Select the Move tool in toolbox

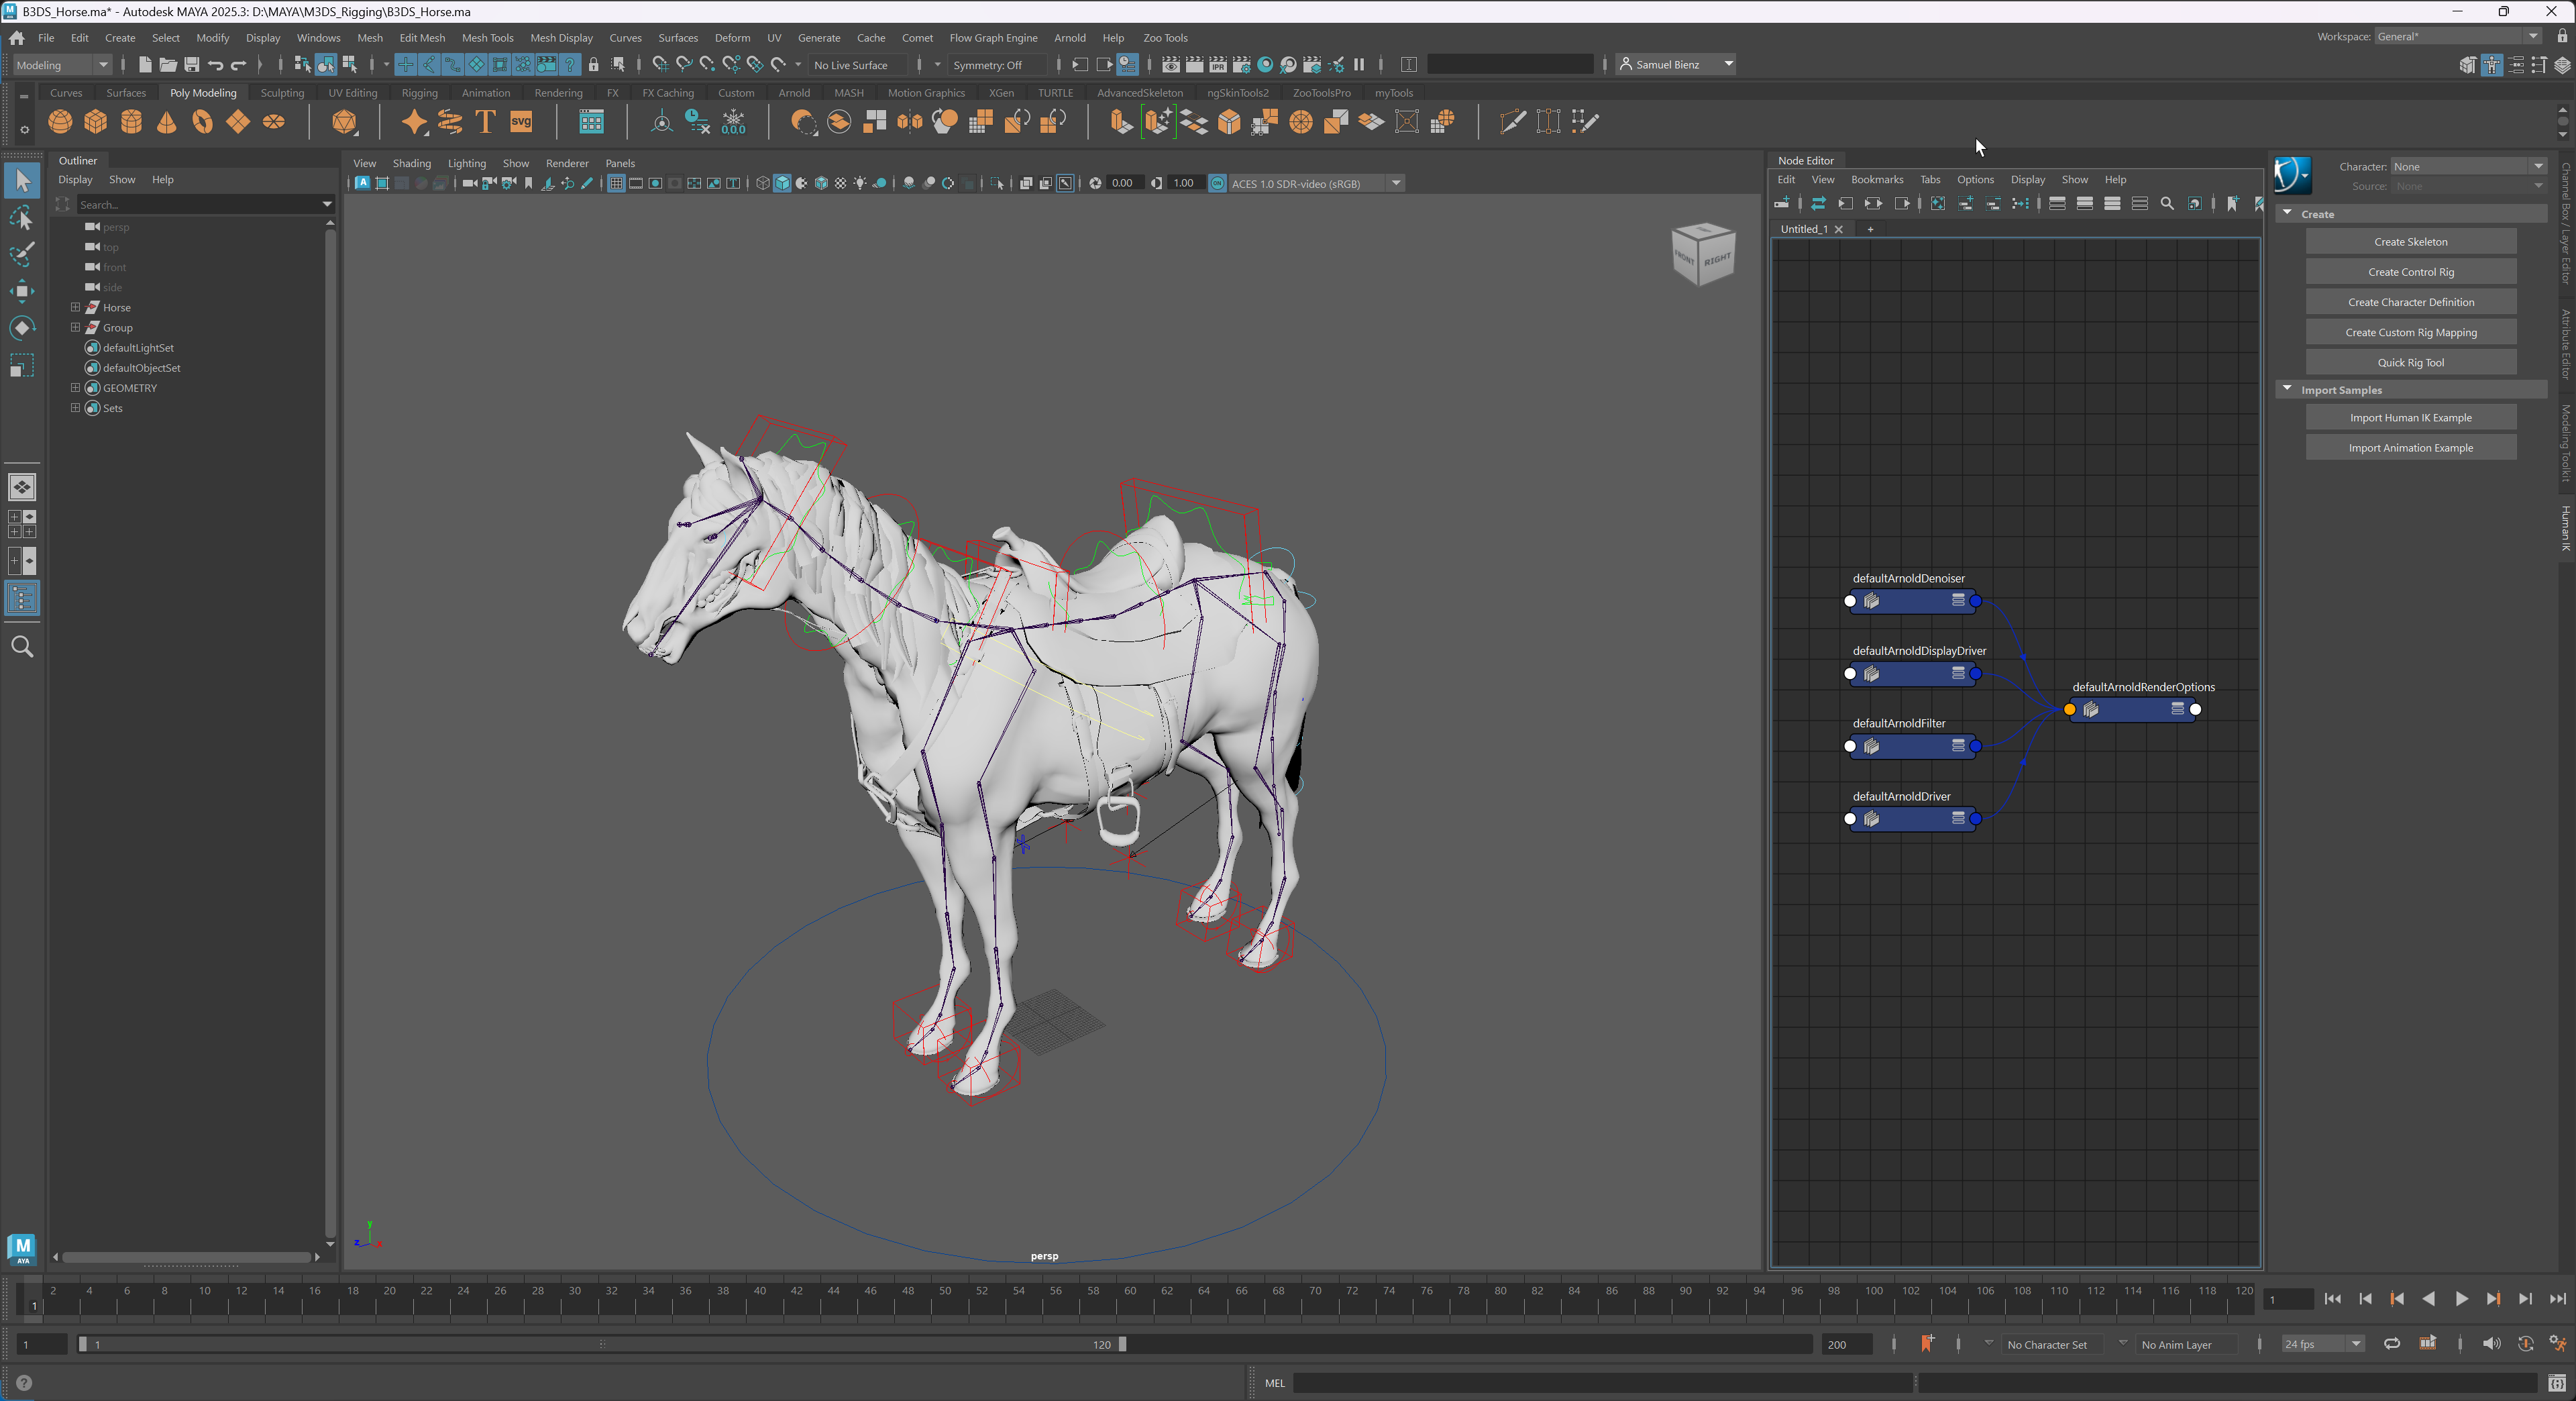[22, 291]
